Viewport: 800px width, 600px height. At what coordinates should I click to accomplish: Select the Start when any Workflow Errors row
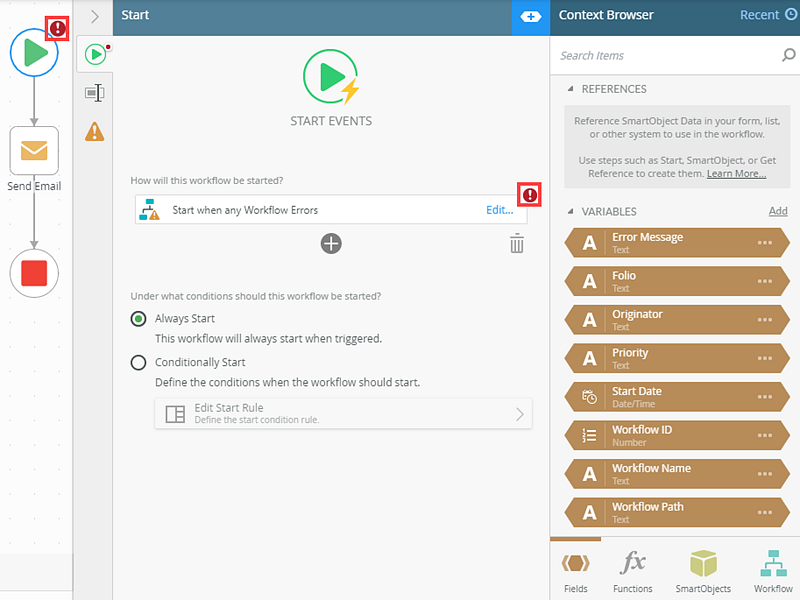pos(331,210)
